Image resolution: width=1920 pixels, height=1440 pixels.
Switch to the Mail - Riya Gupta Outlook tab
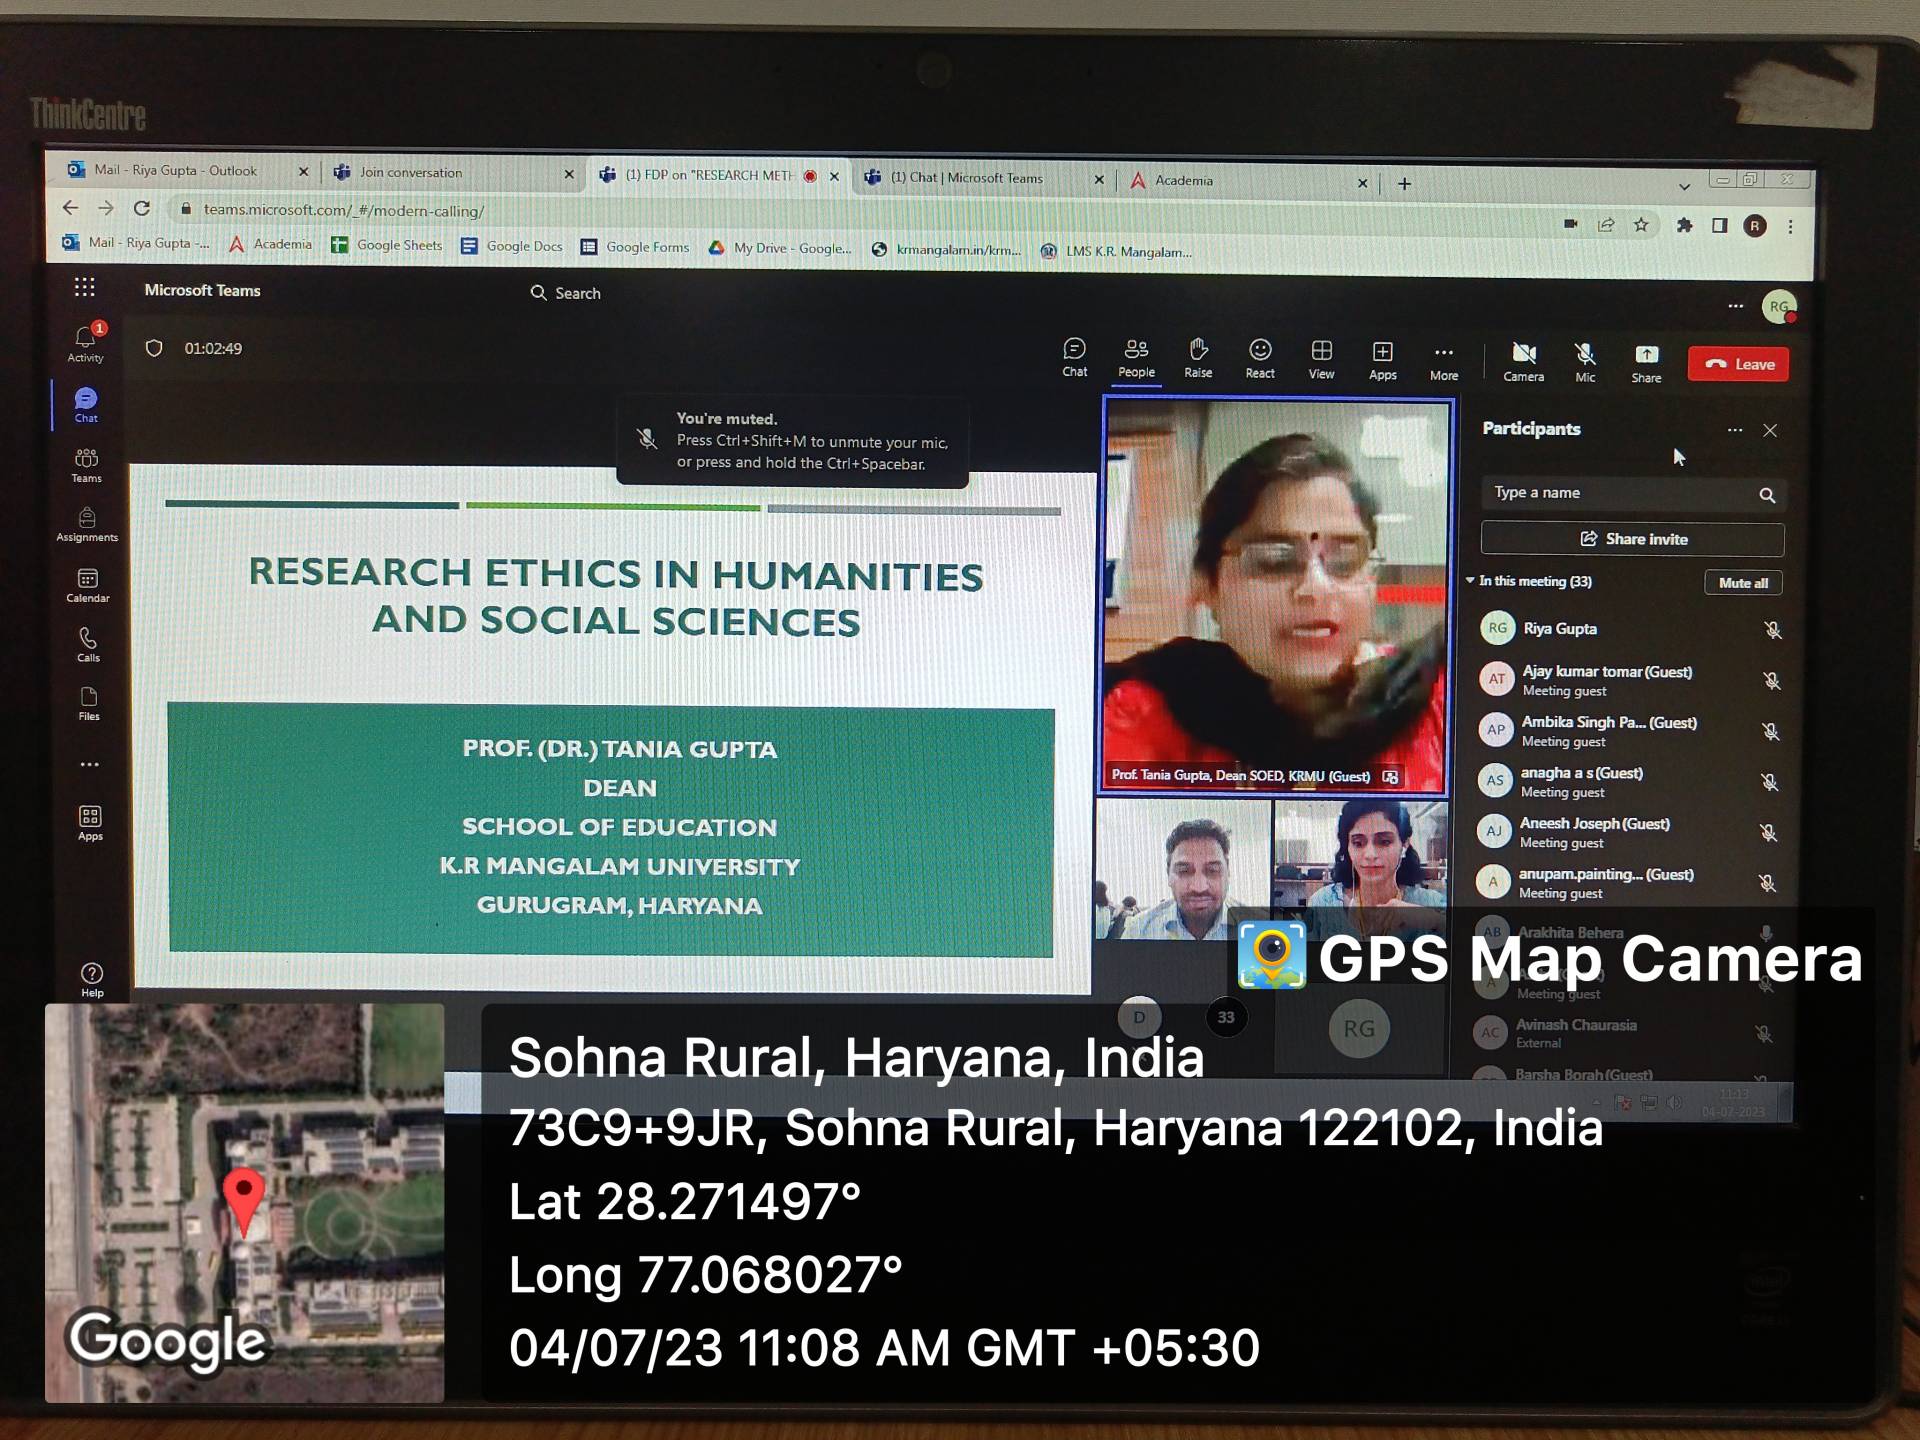pos(176,171)
